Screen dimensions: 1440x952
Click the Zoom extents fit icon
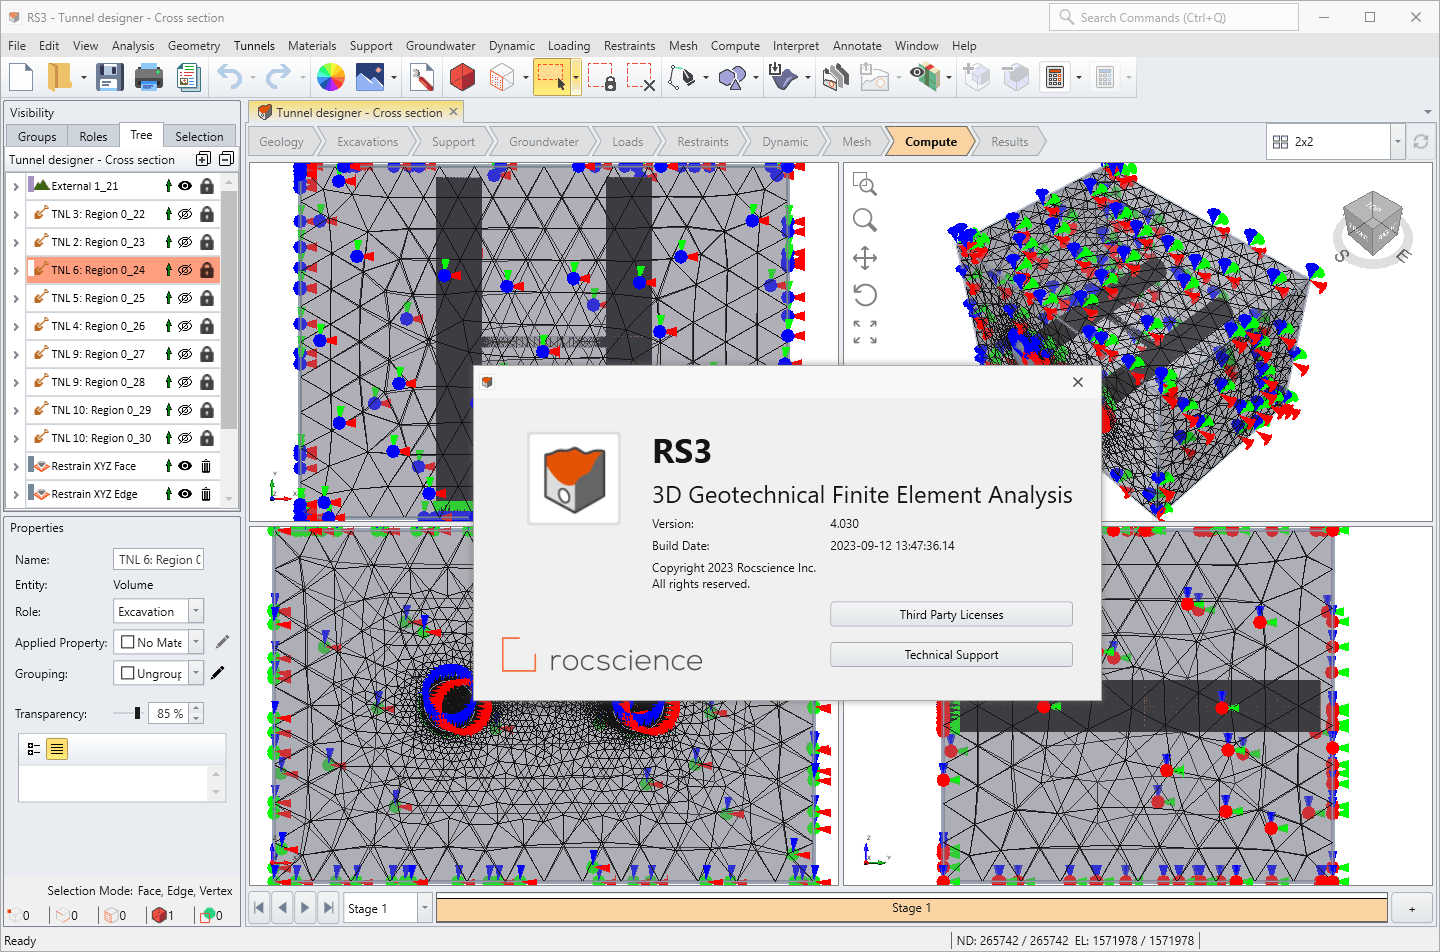(x=865, y=332)
